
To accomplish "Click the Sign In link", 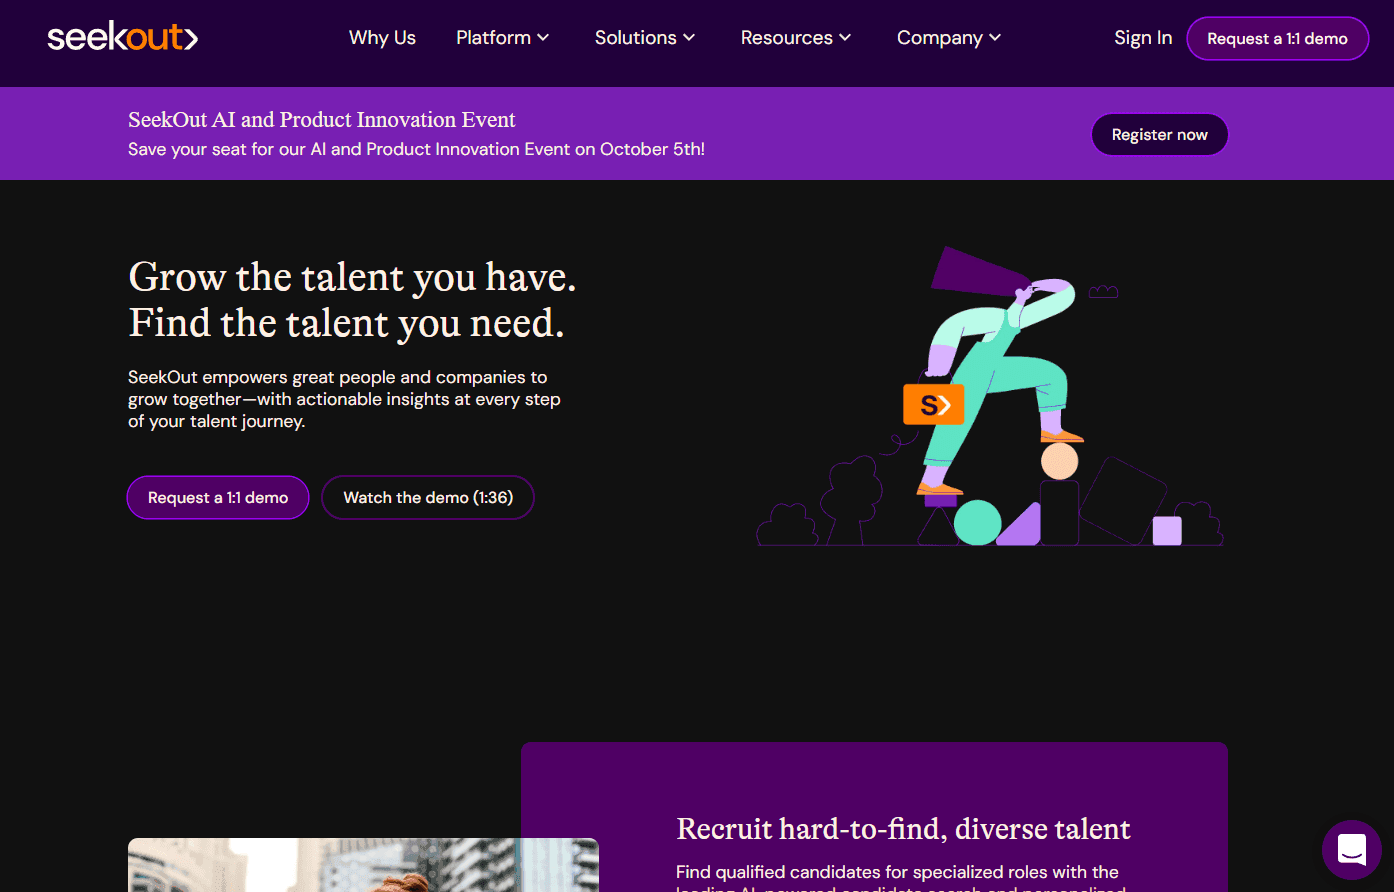I will (x=1143, y=38).
